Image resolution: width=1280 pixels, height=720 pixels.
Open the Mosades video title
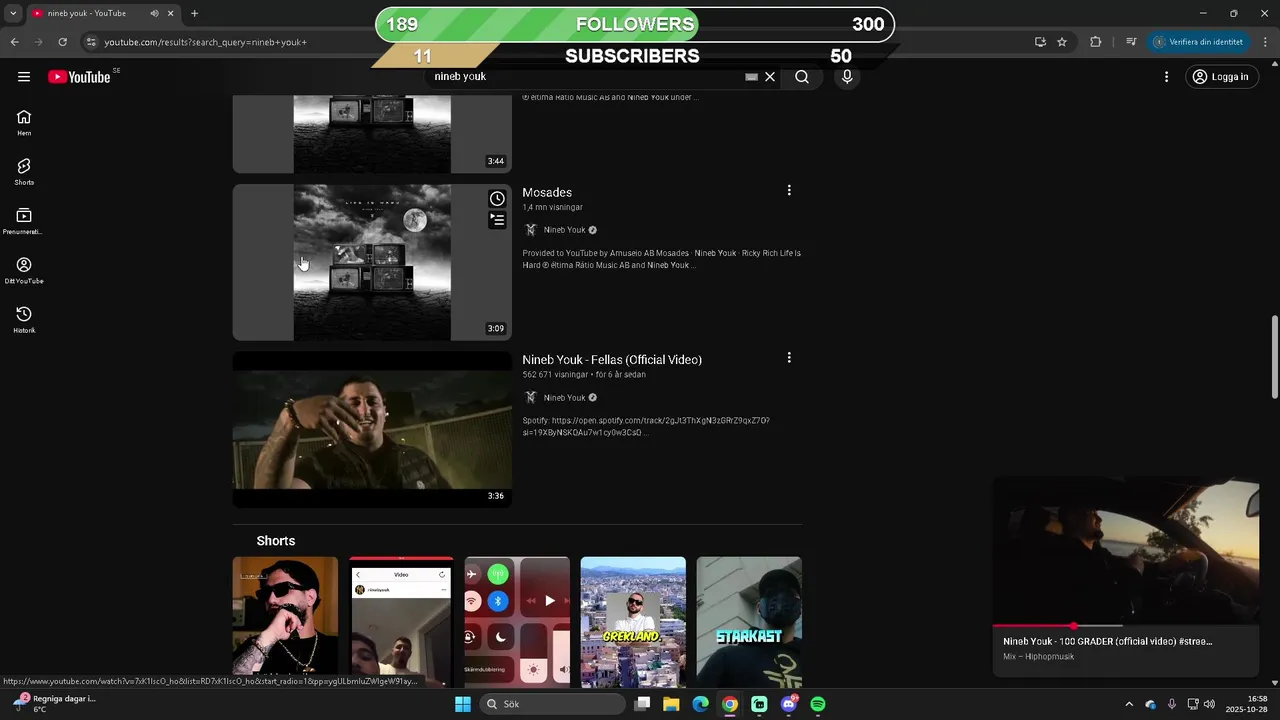click(x=547, y=192)
